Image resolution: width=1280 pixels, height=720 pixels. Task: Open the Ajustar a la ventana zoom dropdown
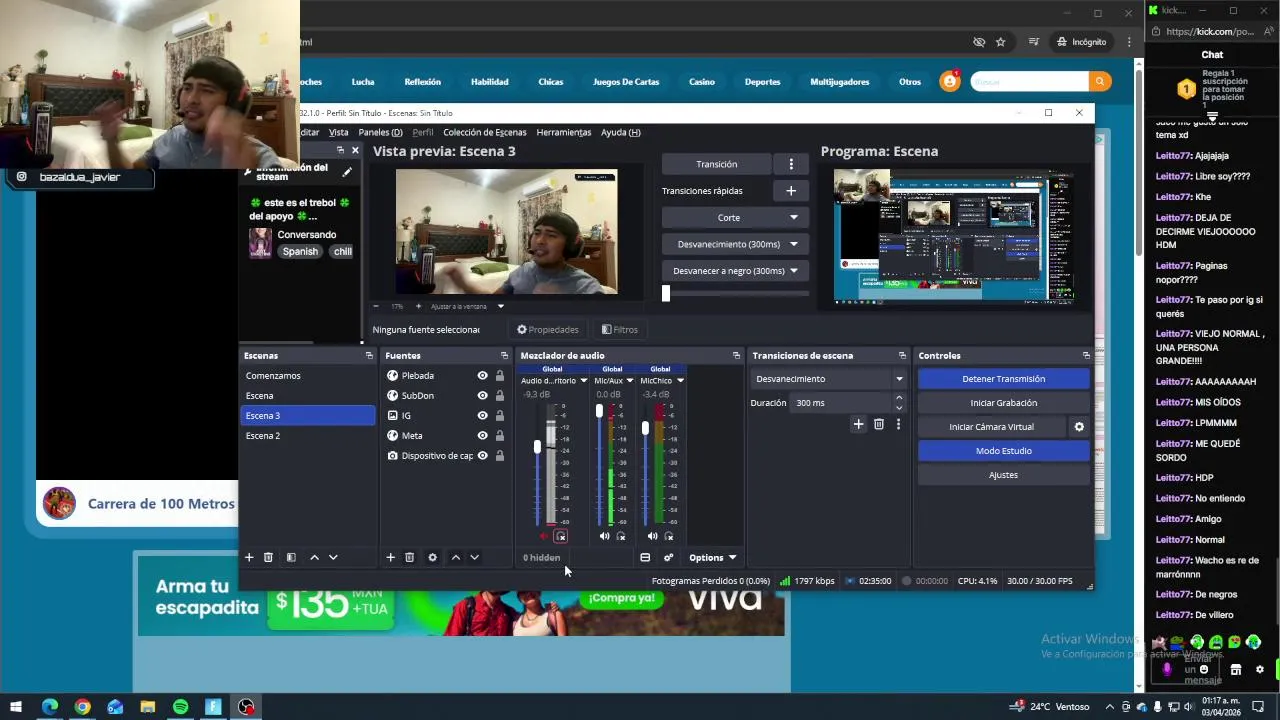coord(500,306)
